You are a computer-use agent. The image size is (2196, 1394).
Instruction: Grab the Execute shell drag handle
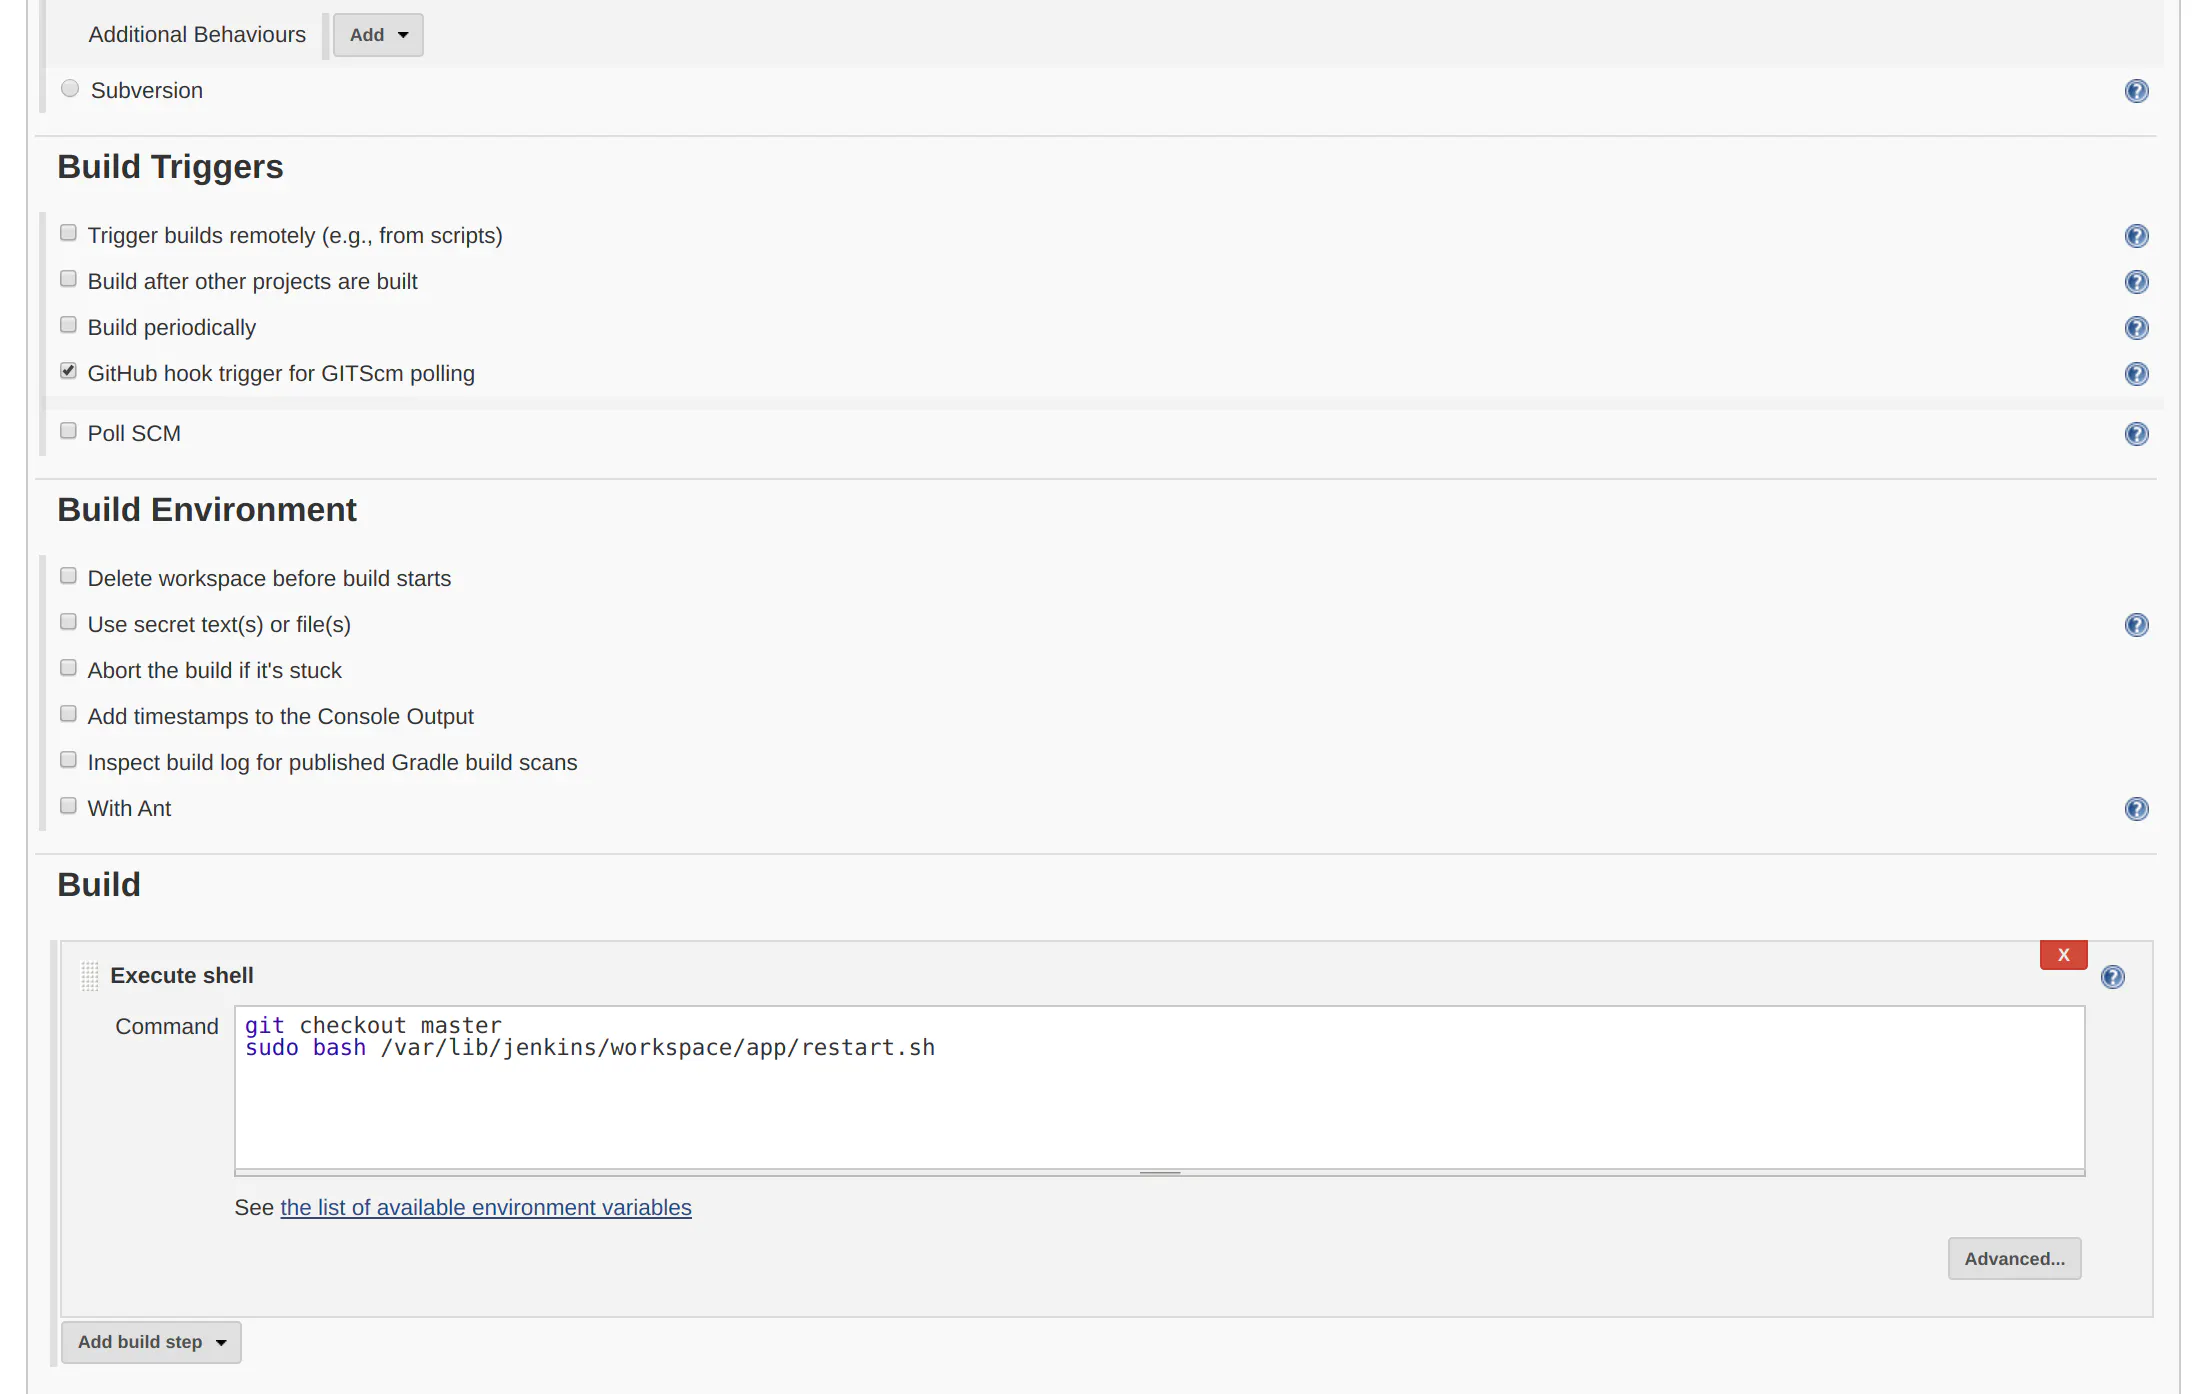[90, 976]
